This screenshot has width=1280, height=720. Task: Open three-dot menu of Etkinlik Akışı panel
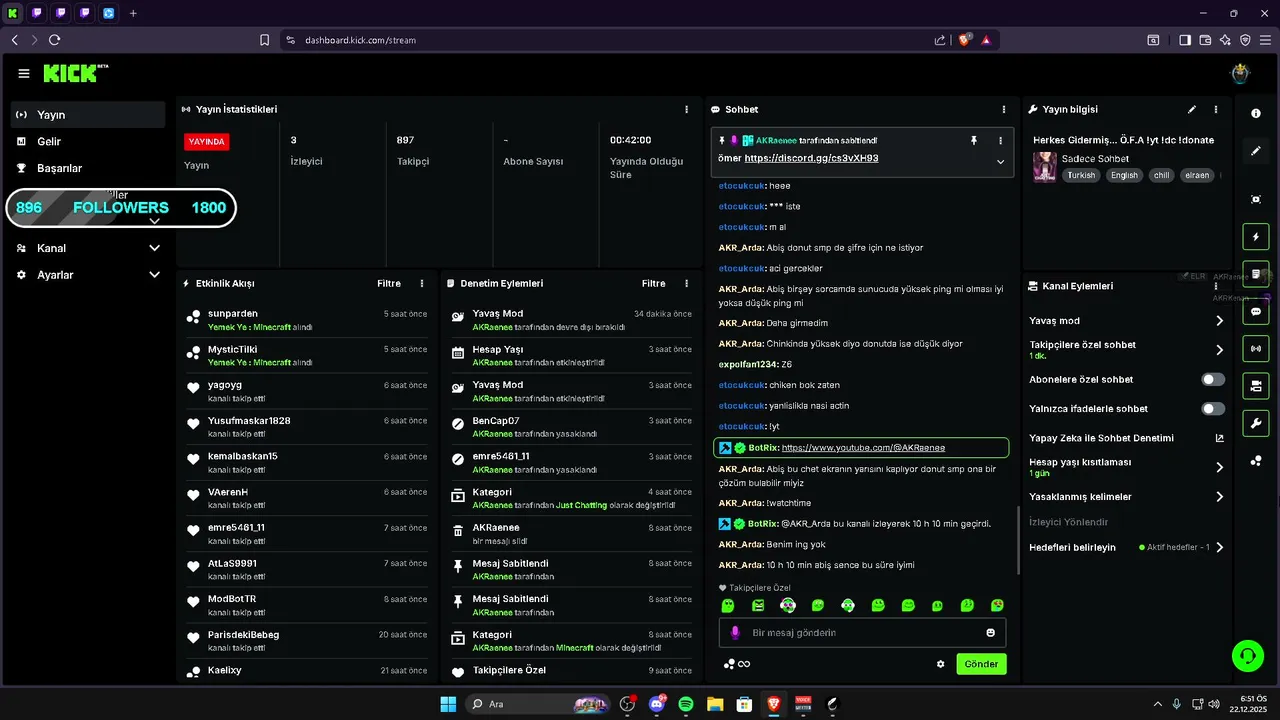tap(422, 284)
